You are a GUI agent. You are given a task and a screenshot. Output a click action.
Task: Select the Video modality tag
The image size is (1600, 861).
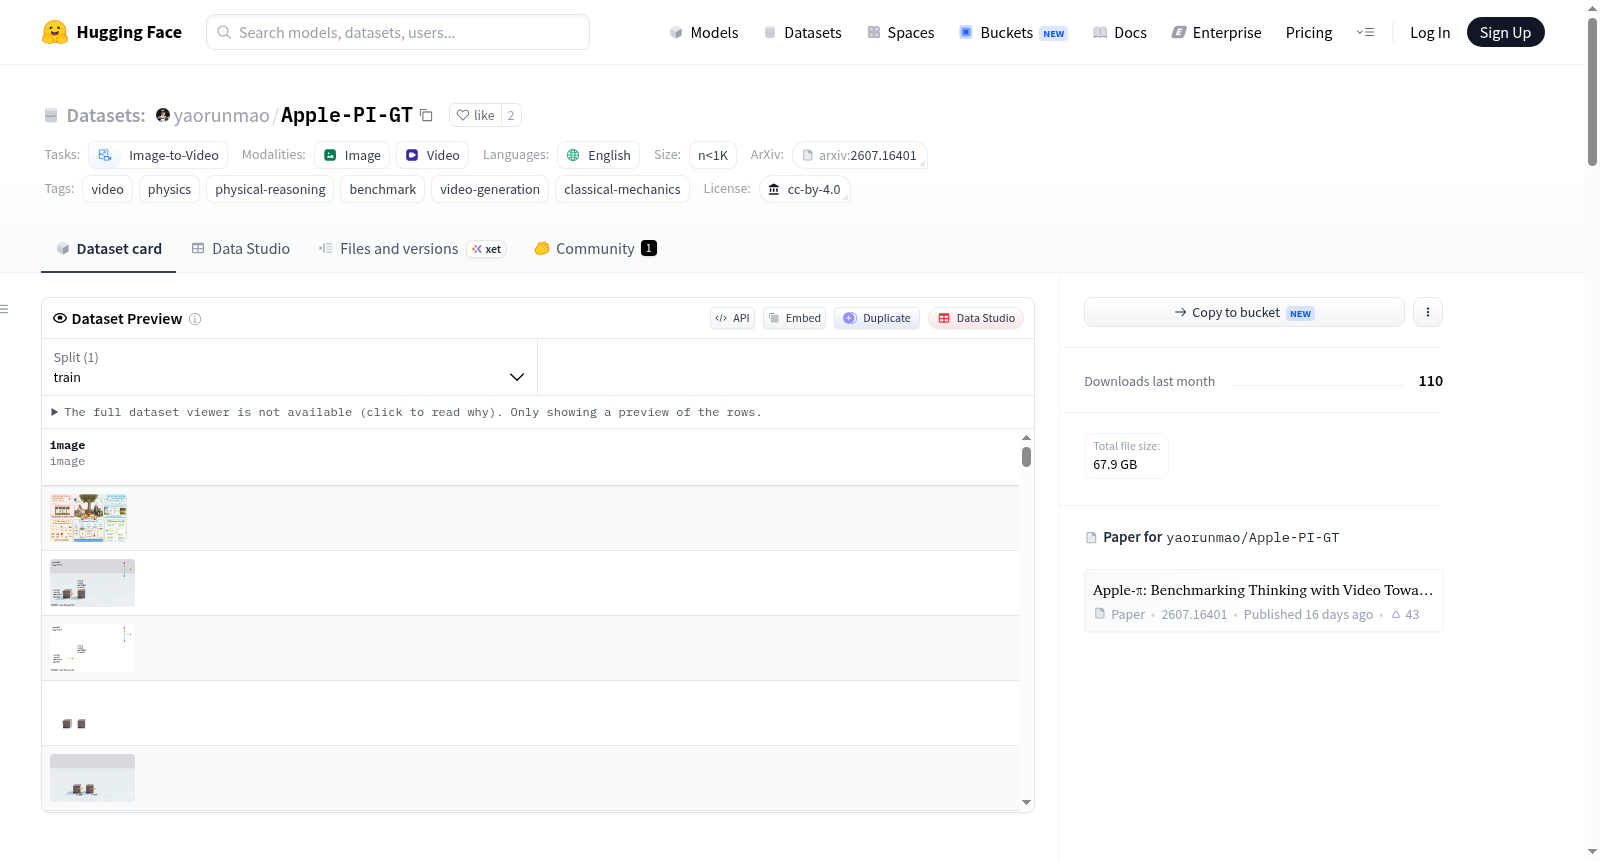[x=433, y=155]
